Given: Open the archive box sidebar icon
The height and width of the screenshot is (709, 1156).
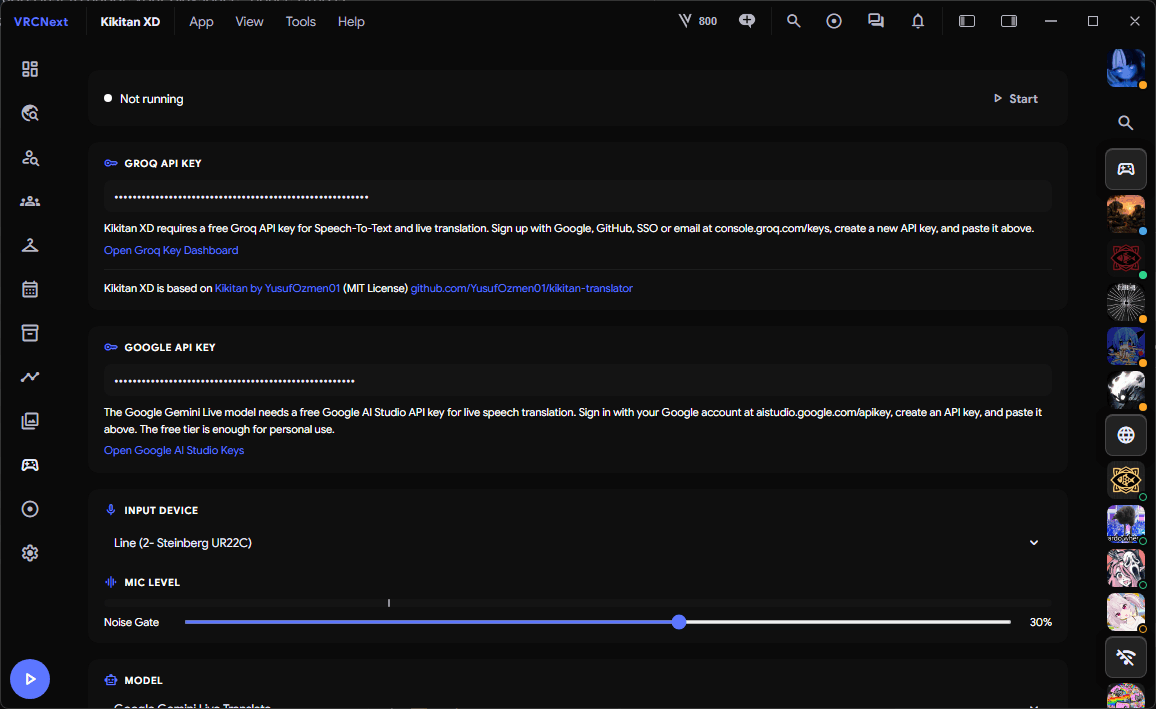Looking at the screenshot, I should (29, 333).
